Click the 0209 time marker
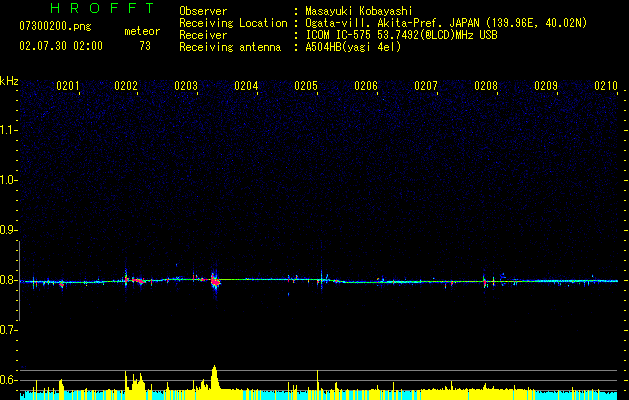The height and width of the screenshot is (400, 629). tap(546, 86)
